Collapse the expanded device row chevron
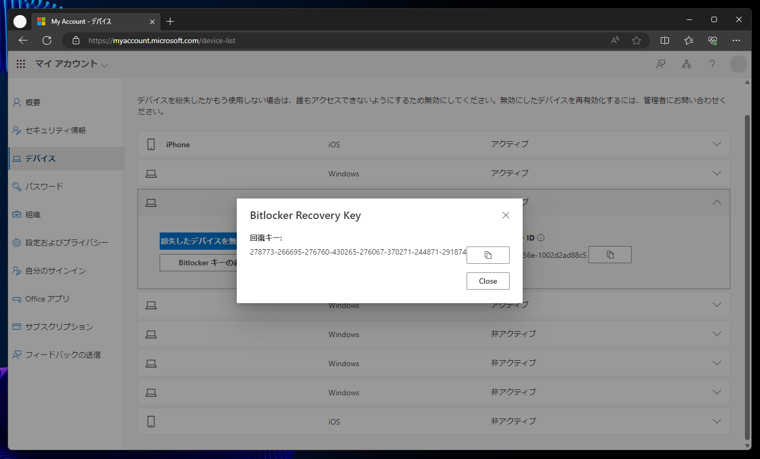 [716, 202]
